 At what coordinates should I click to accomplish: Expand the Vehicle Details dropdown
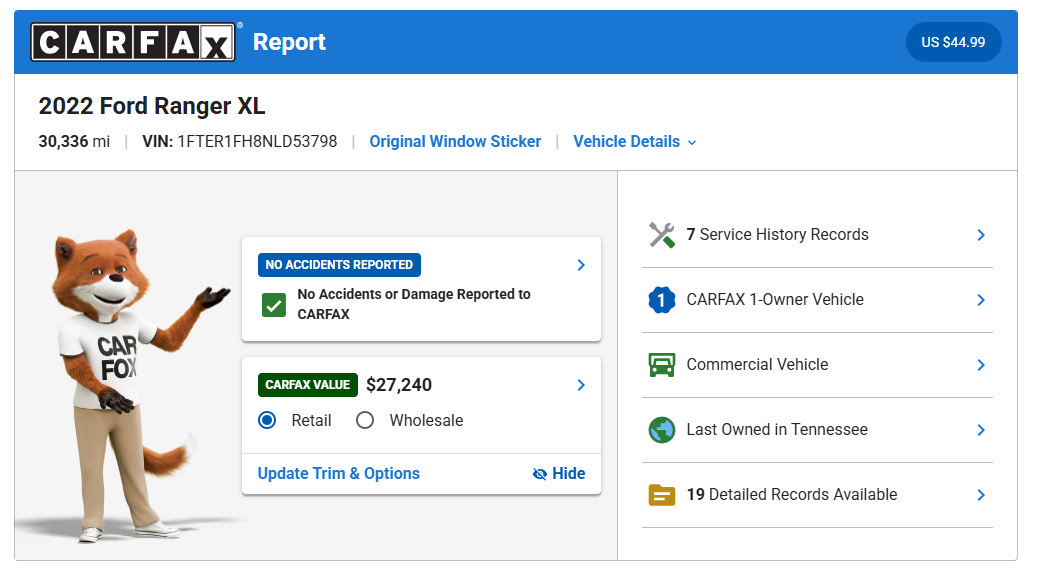point(635,142)
